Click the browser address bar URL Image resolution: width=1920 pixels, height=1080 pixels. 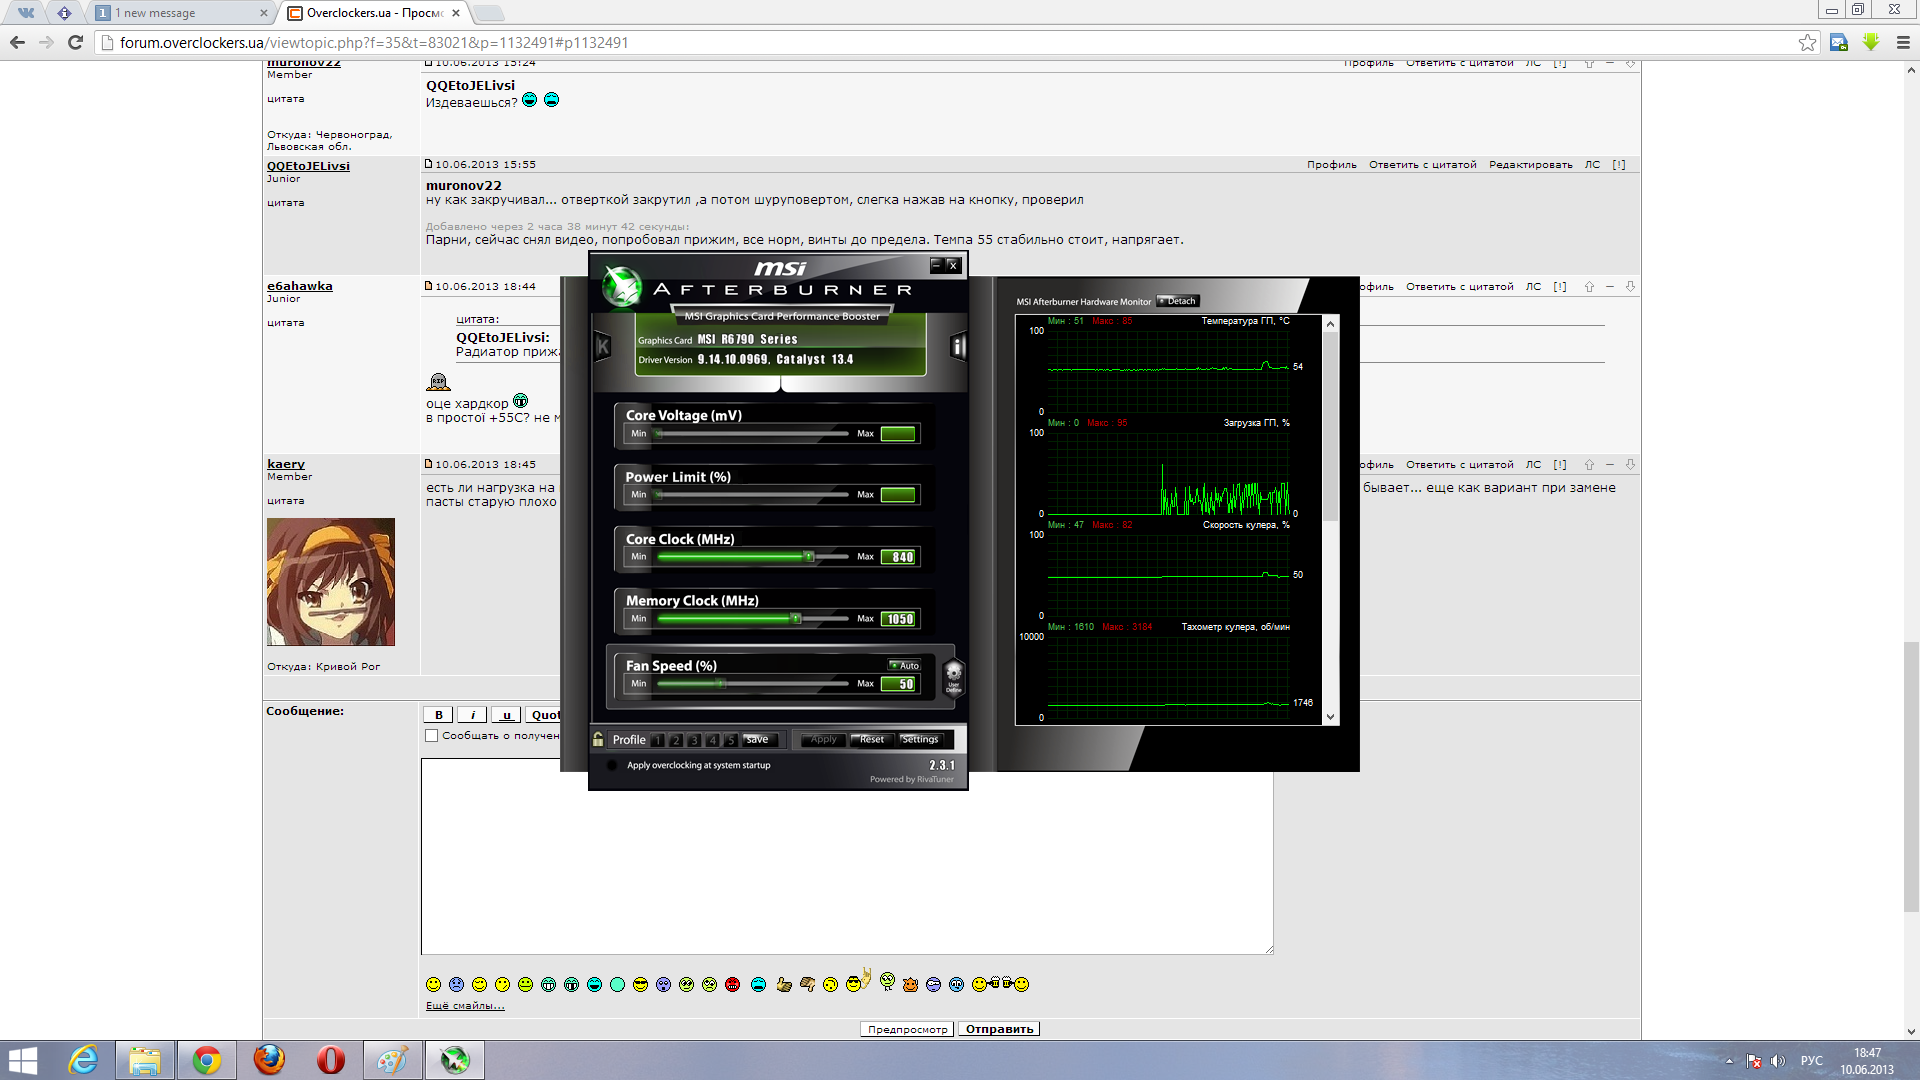[374, 42]
